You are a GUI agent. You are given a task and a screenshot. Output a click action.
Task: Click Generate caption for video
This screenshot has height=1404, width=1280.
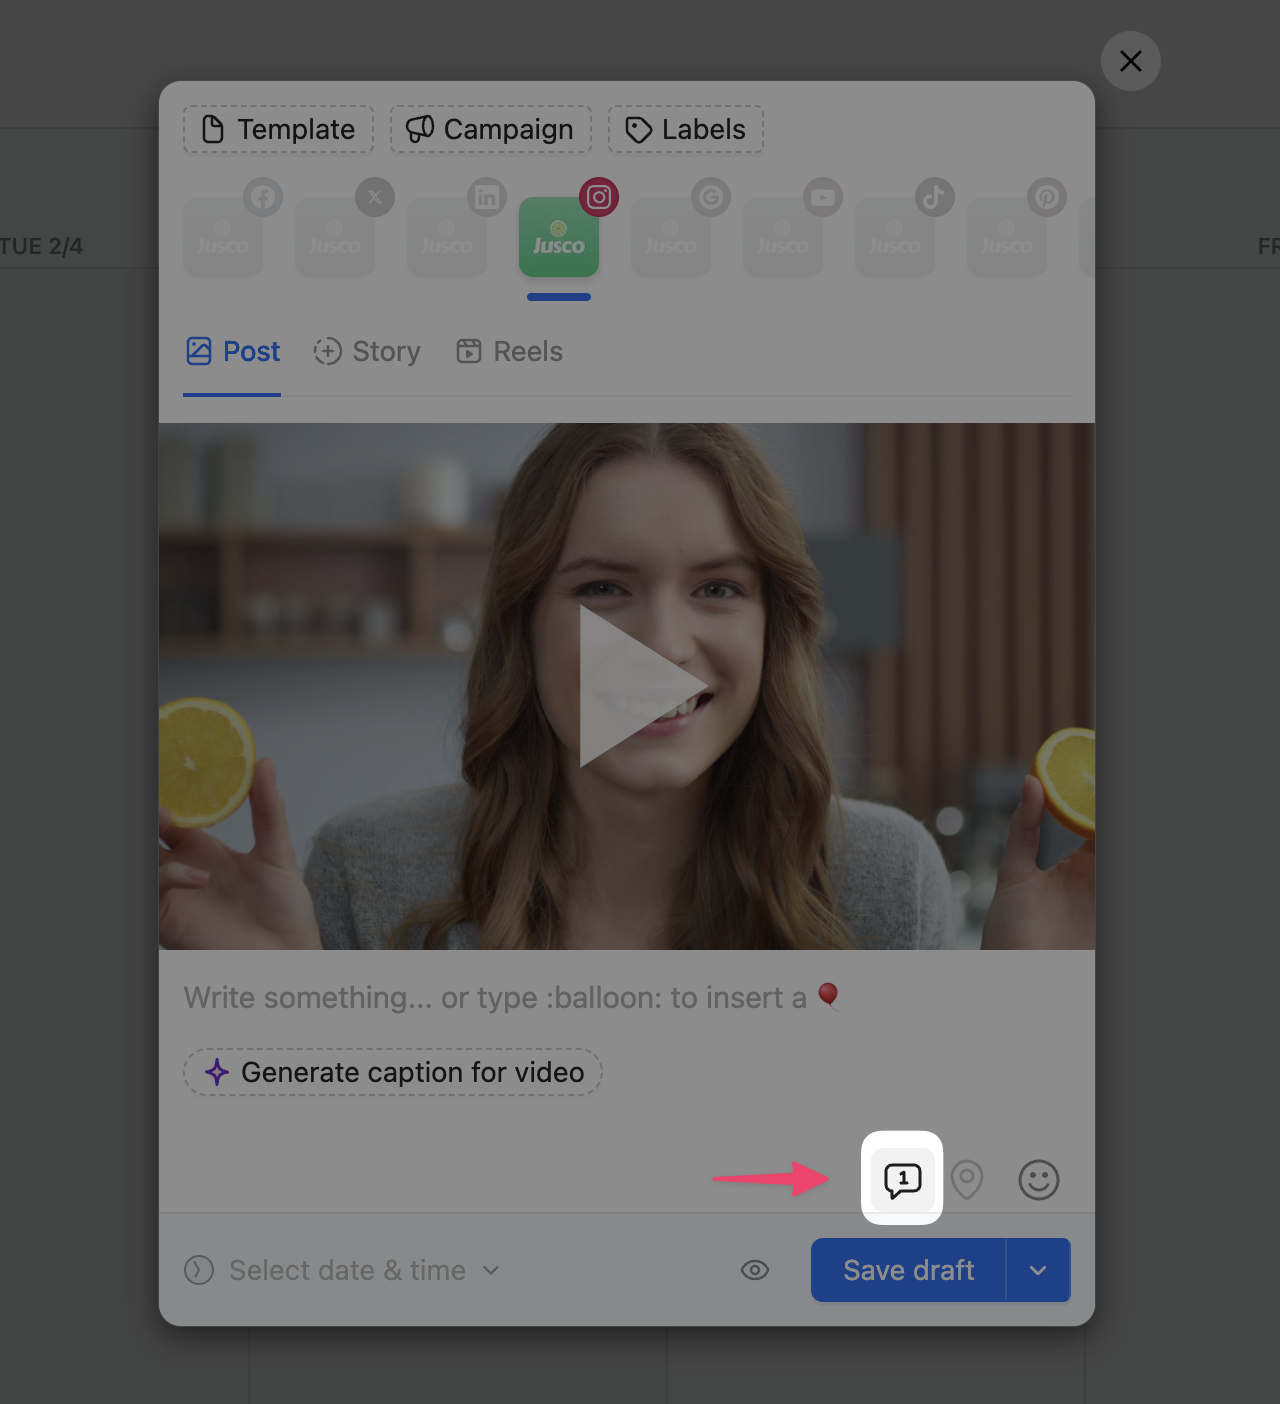click(393, 1072)
